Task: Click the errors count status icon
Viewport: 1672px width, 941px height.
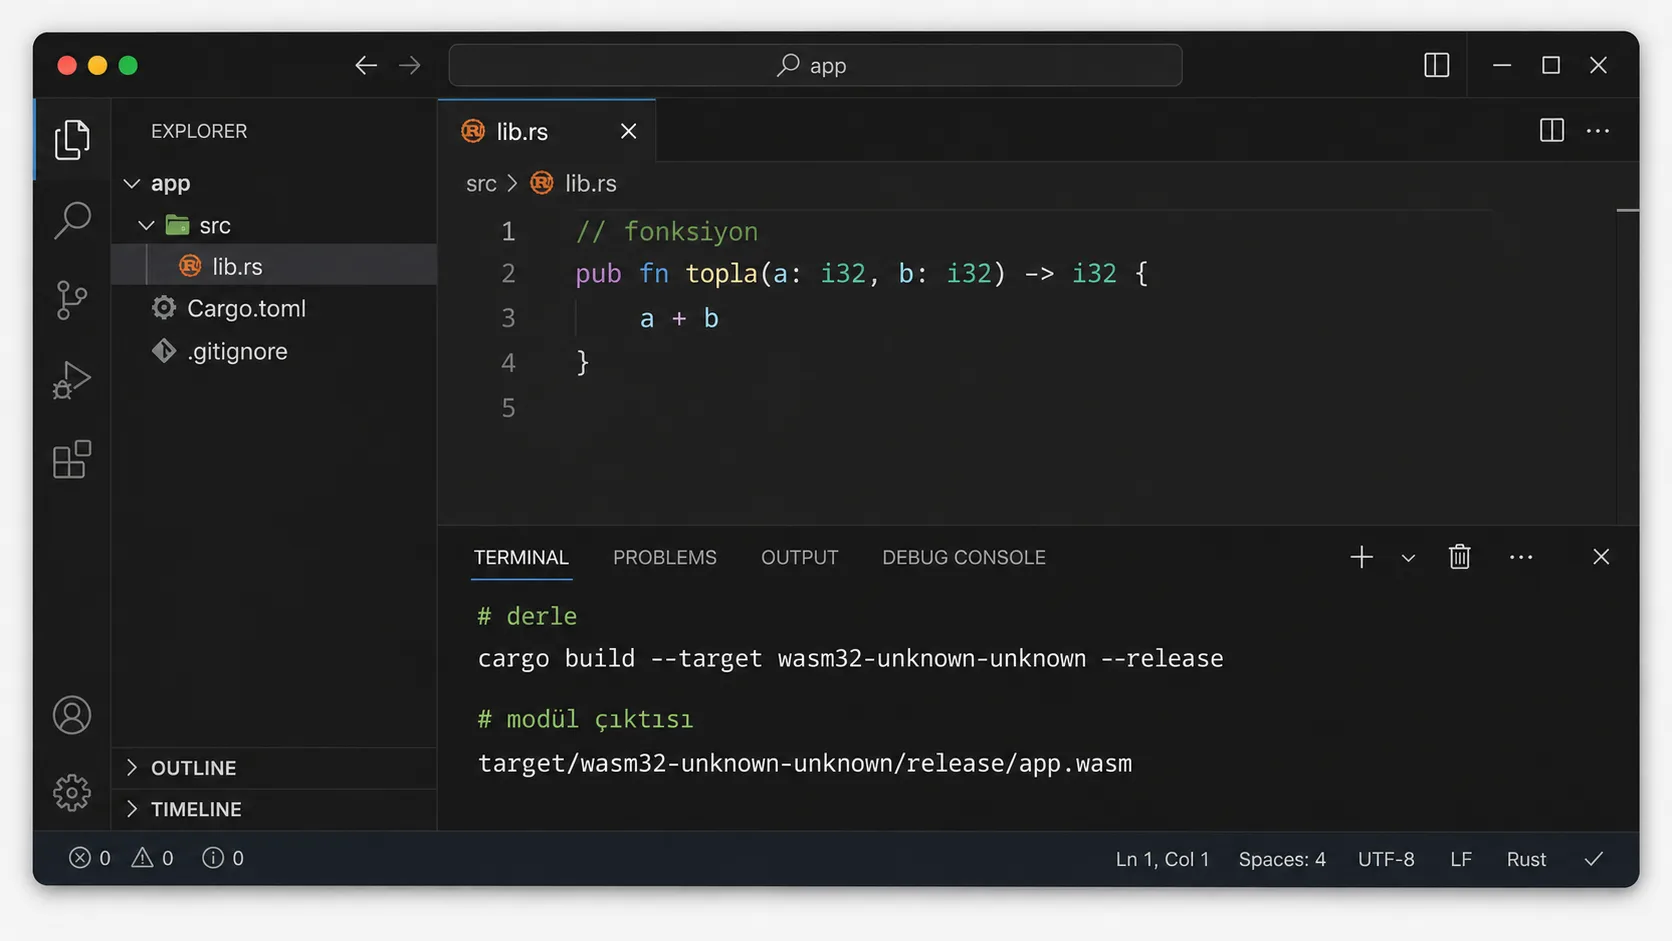Action: pyautogui.click(x=79, y=858)
